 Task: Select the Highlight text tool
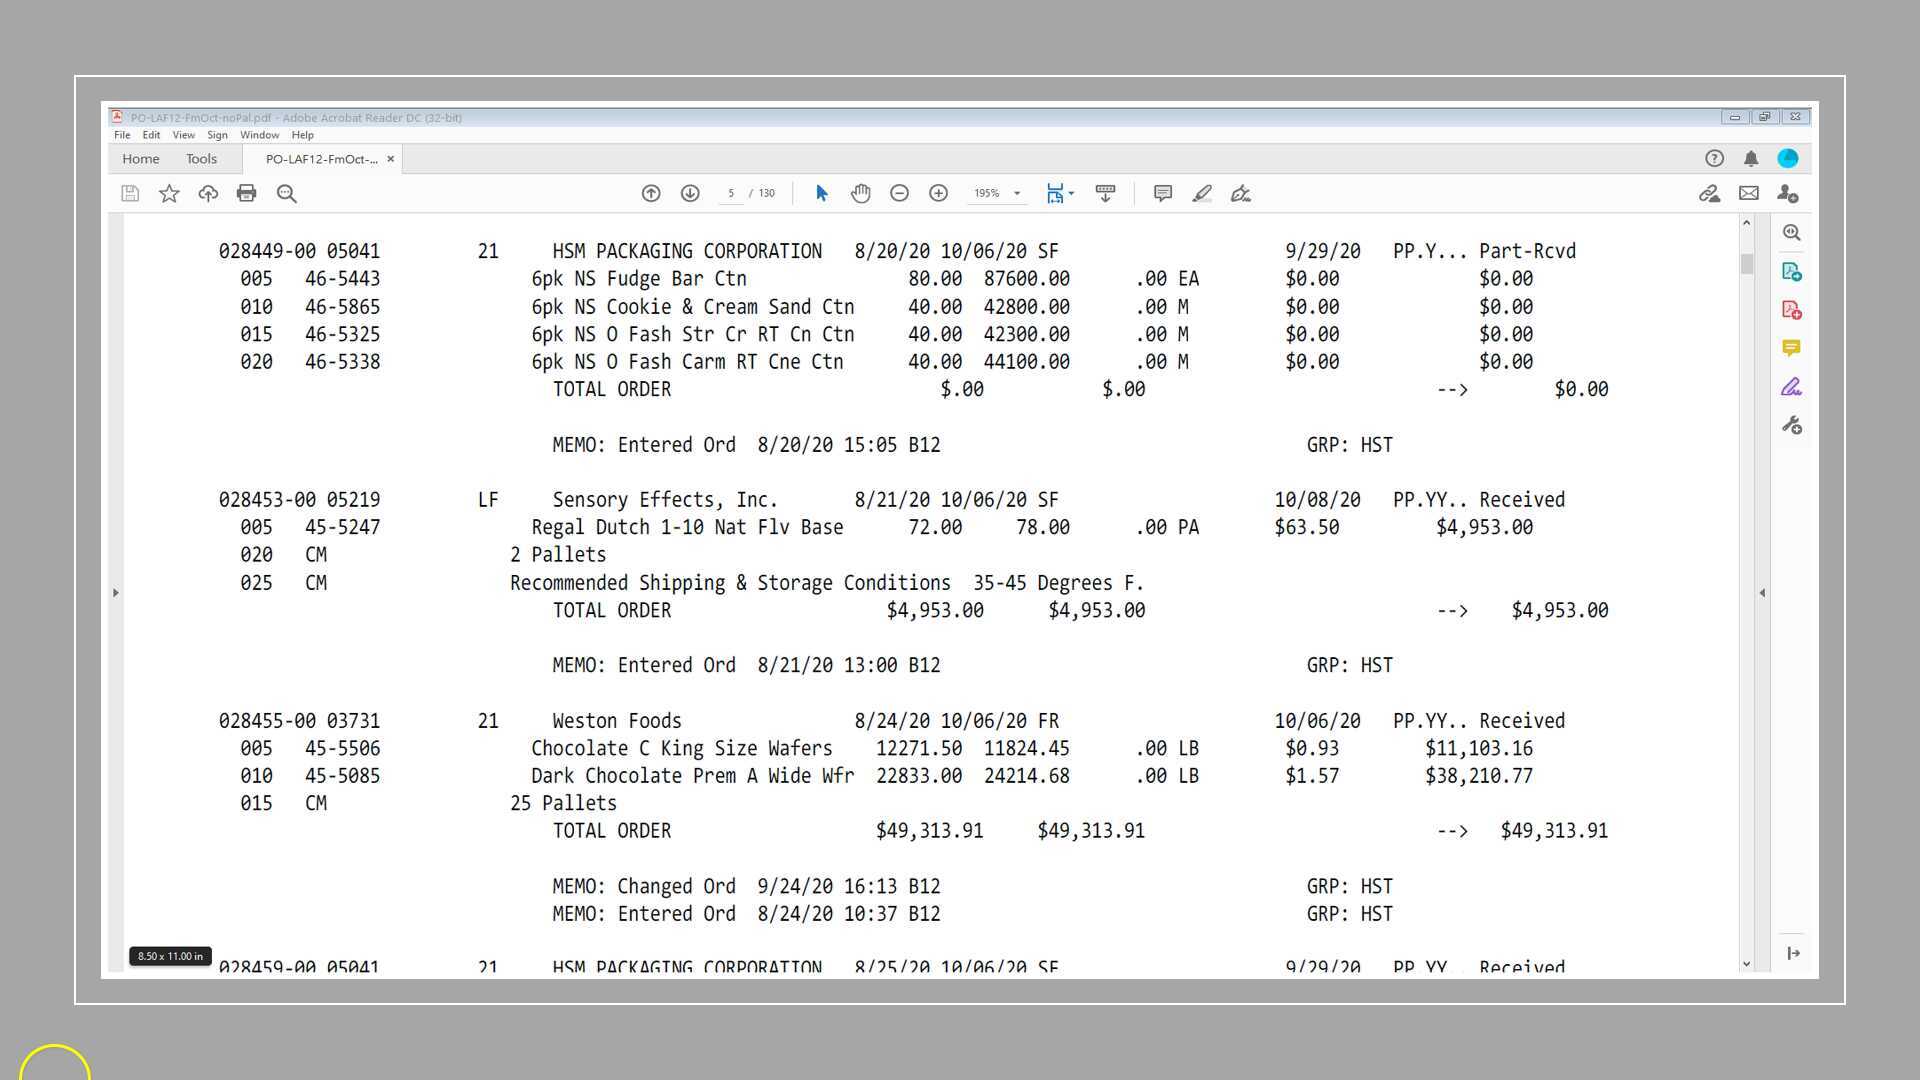[1203, 193]
